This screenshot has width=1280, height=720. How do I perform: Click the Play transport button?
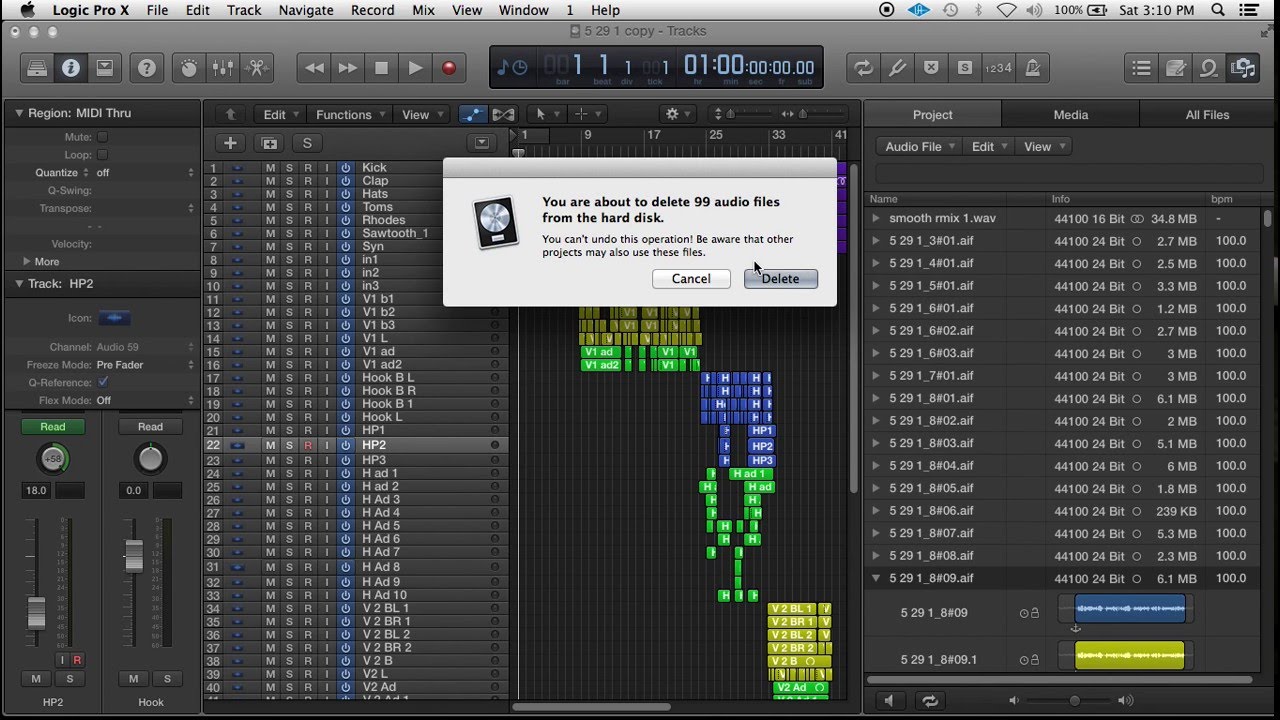pyautogui.click(x=415, y=68)
